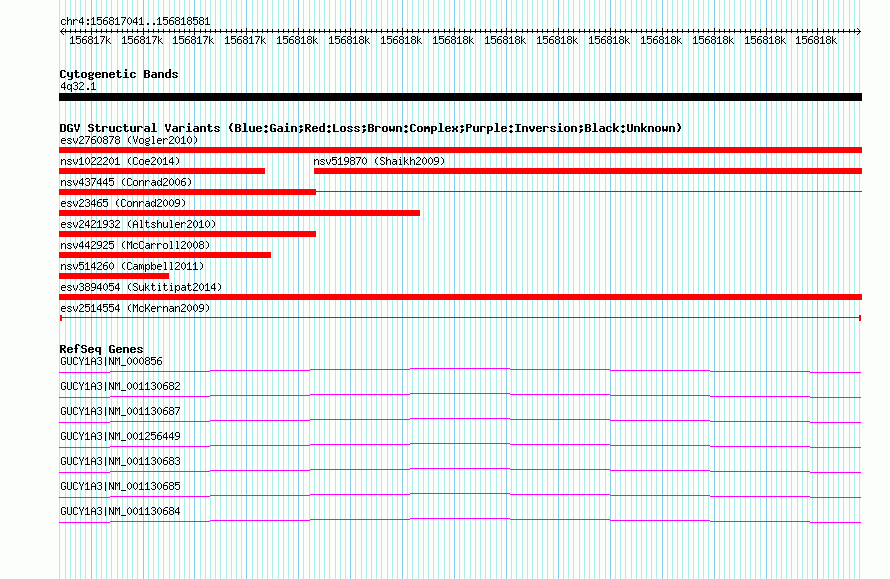The image size is (890, 579).
Task: Open variant nsv1022201 (Coe2014)
Action: tap(120, 161)
